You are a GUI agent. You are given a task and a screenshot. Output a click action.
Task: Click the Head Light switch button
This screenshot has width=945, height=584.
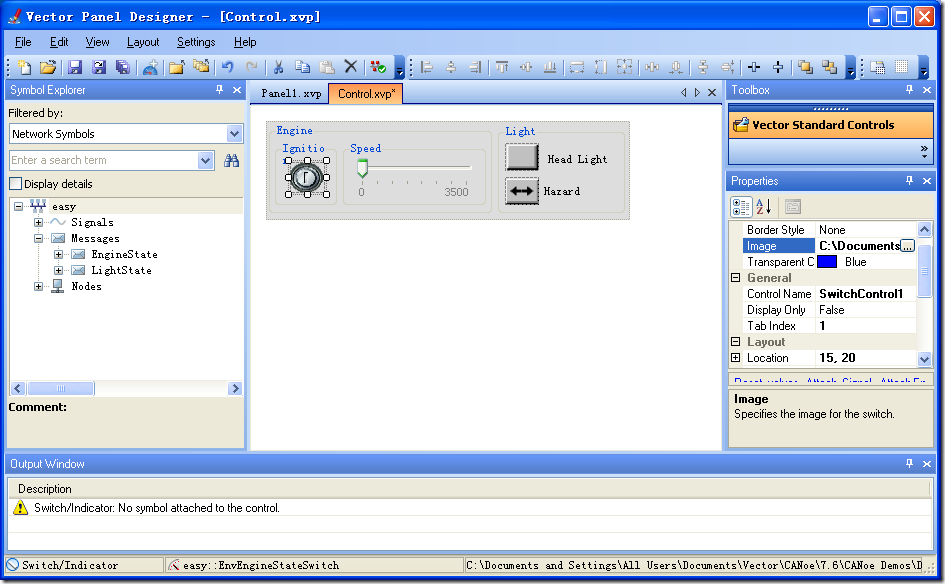pos(521,158)
